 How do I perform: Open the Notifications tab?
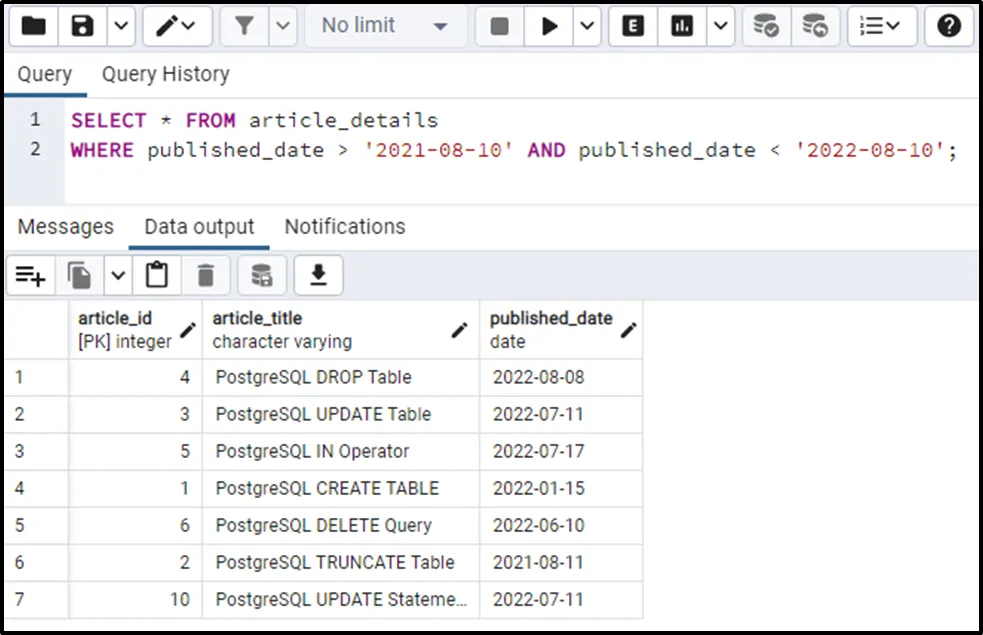click(x=345, y=227)
